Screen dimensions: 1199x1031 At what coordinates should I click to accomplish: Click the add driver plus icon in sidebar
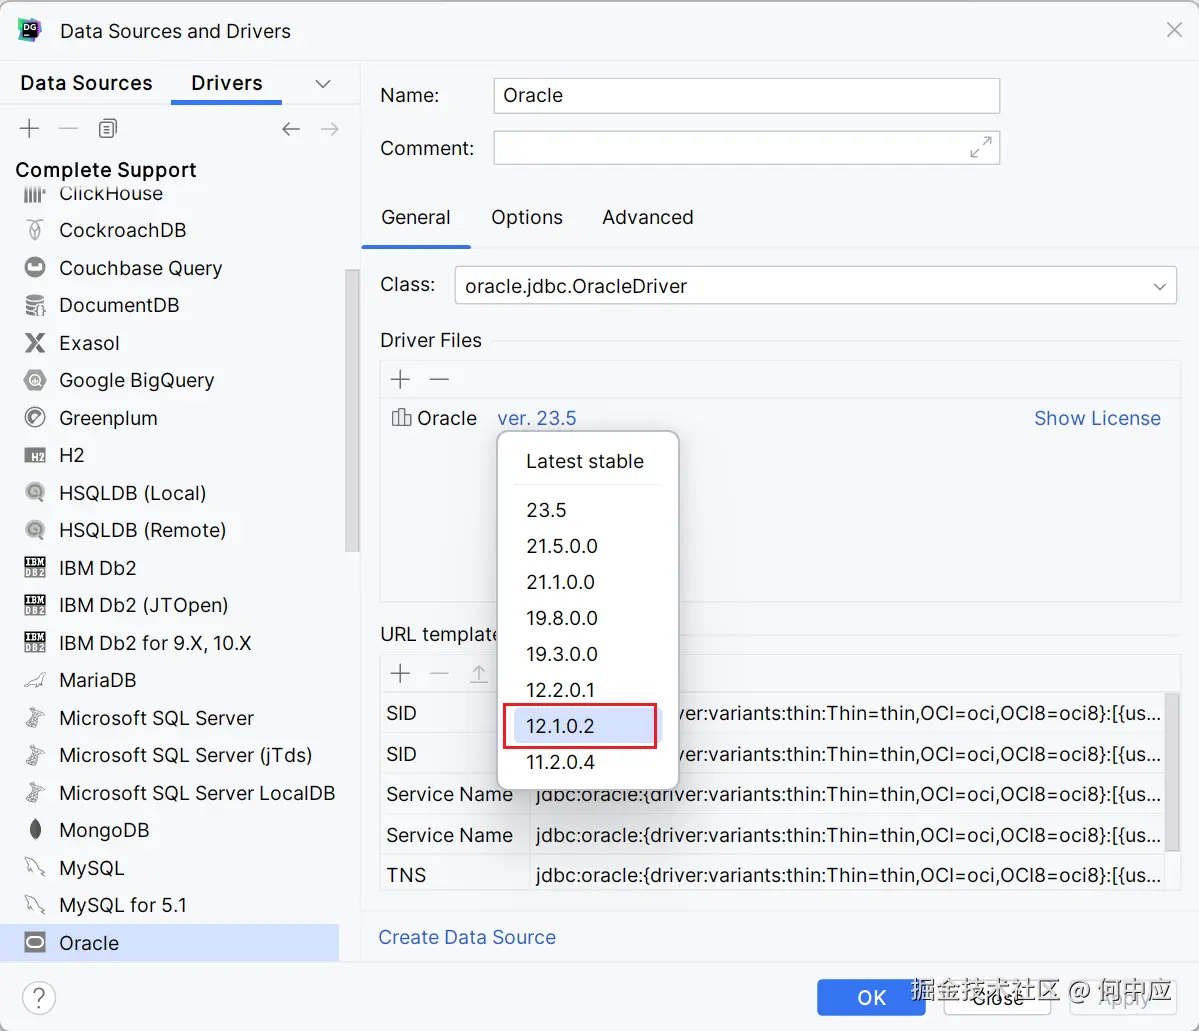click(30, 129)
